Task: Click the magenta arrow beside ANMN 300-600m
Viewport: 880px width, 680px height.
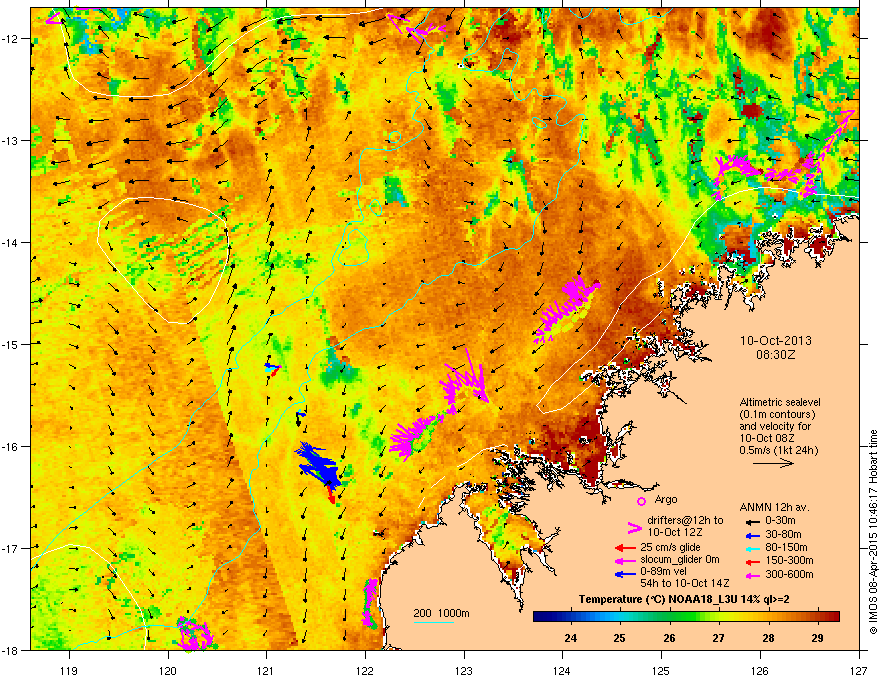Action: pos(751,575)
